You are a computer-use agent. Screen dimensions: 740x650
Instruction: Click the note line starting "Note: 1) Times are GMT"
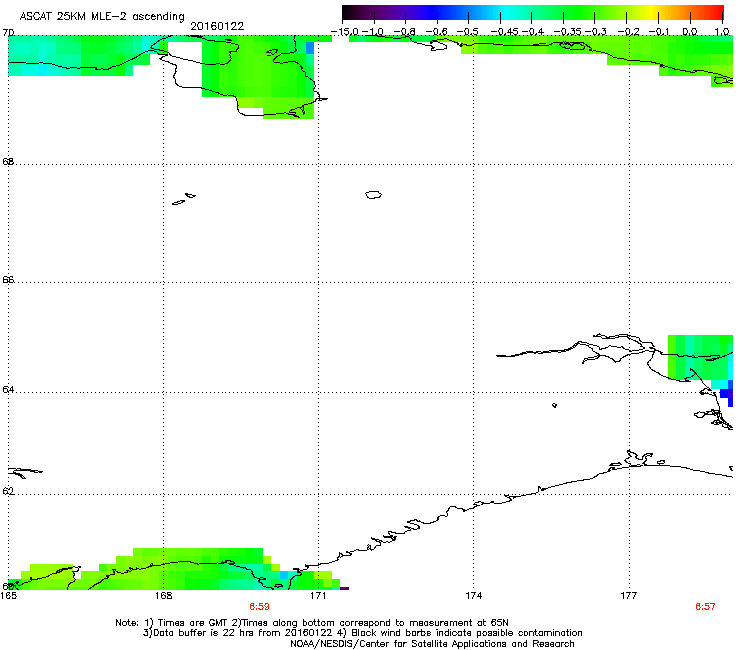pos(312,623)
